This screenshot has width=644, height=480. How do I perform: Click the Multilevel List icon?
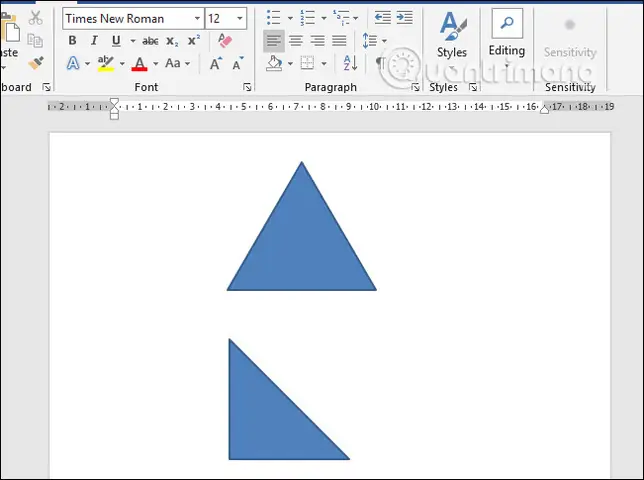pos(341,18)
